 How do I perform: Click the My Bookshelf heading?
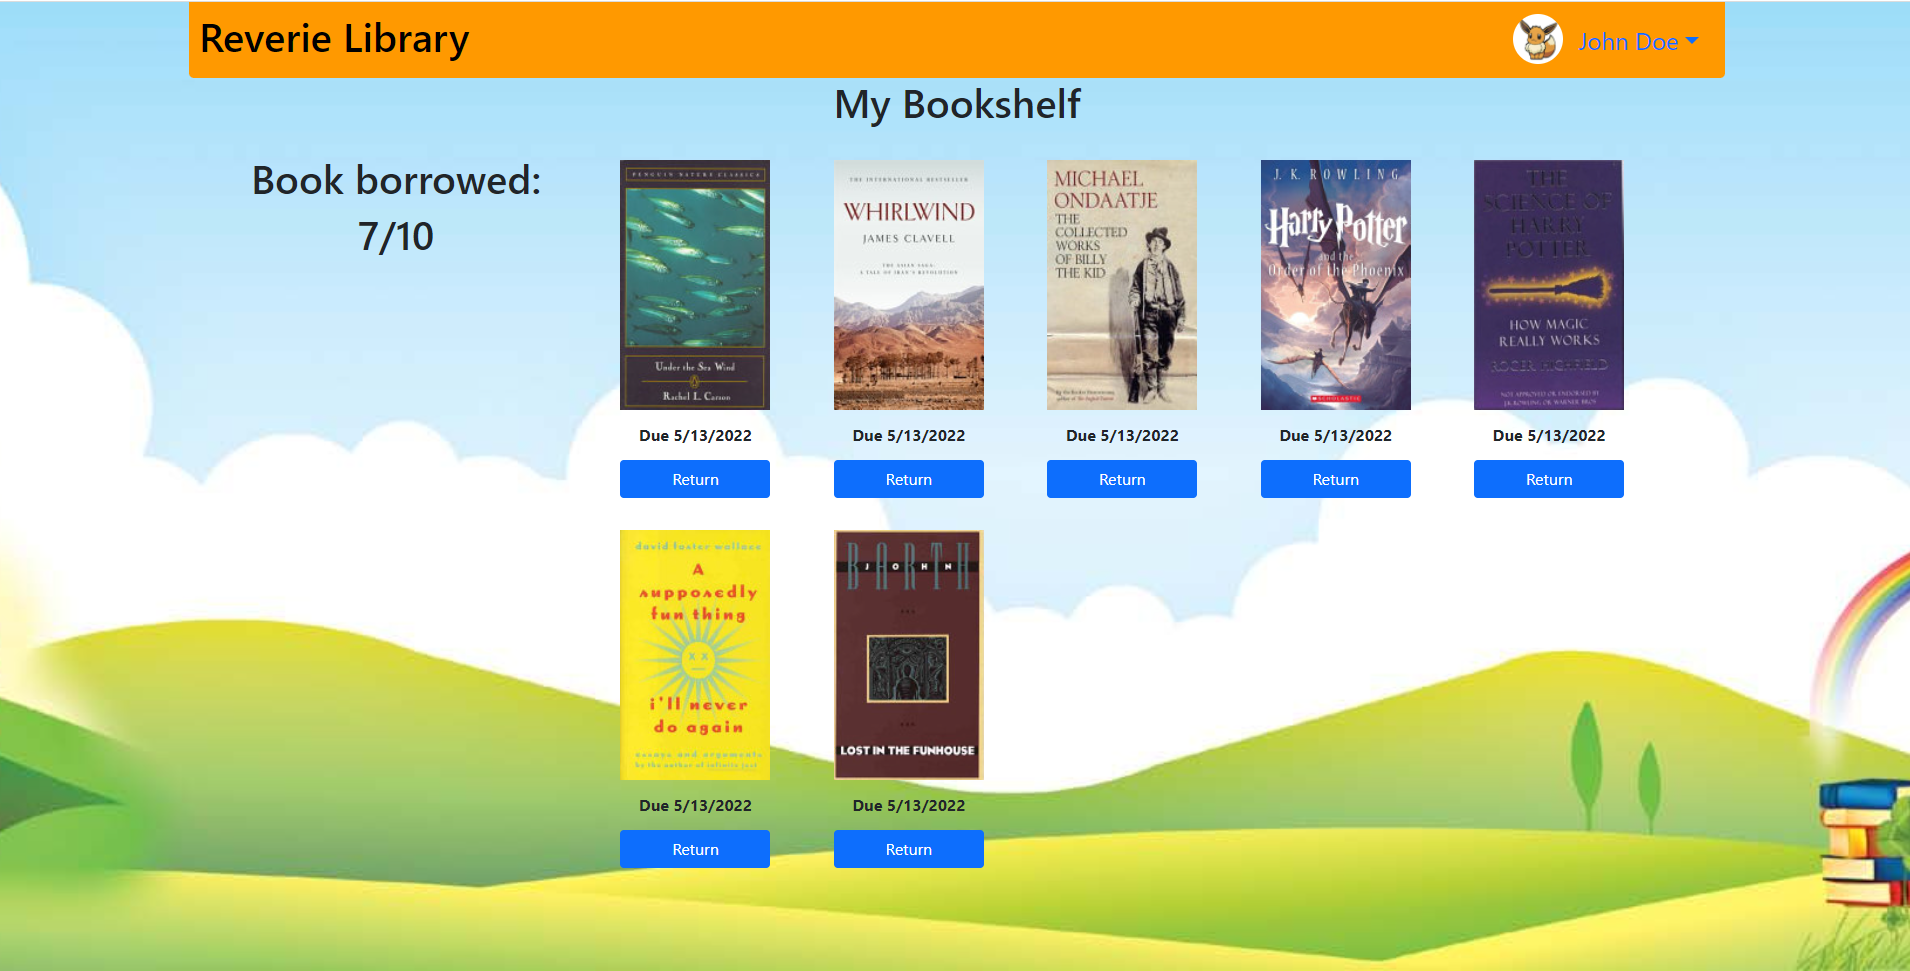point(957,105)
